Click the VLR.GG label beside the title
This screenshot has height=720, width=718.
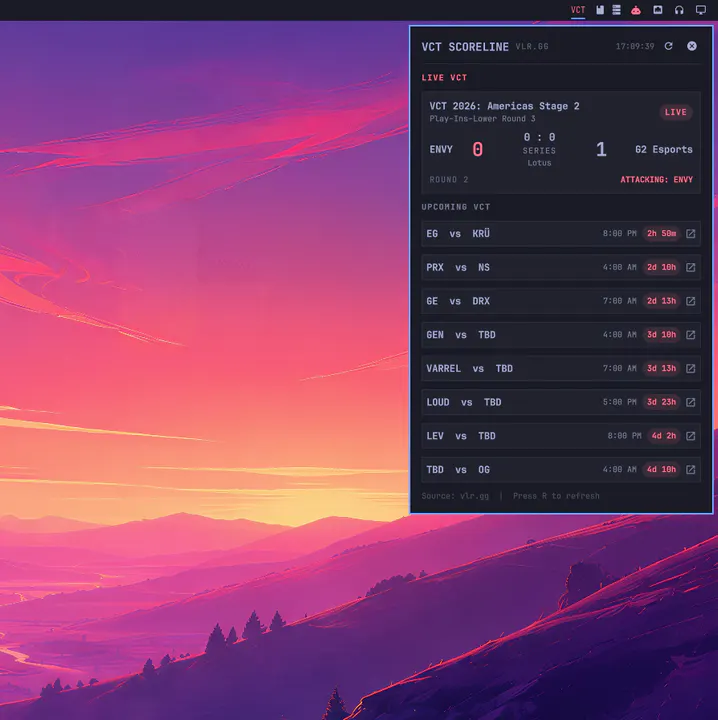click(x=532, y=46)
